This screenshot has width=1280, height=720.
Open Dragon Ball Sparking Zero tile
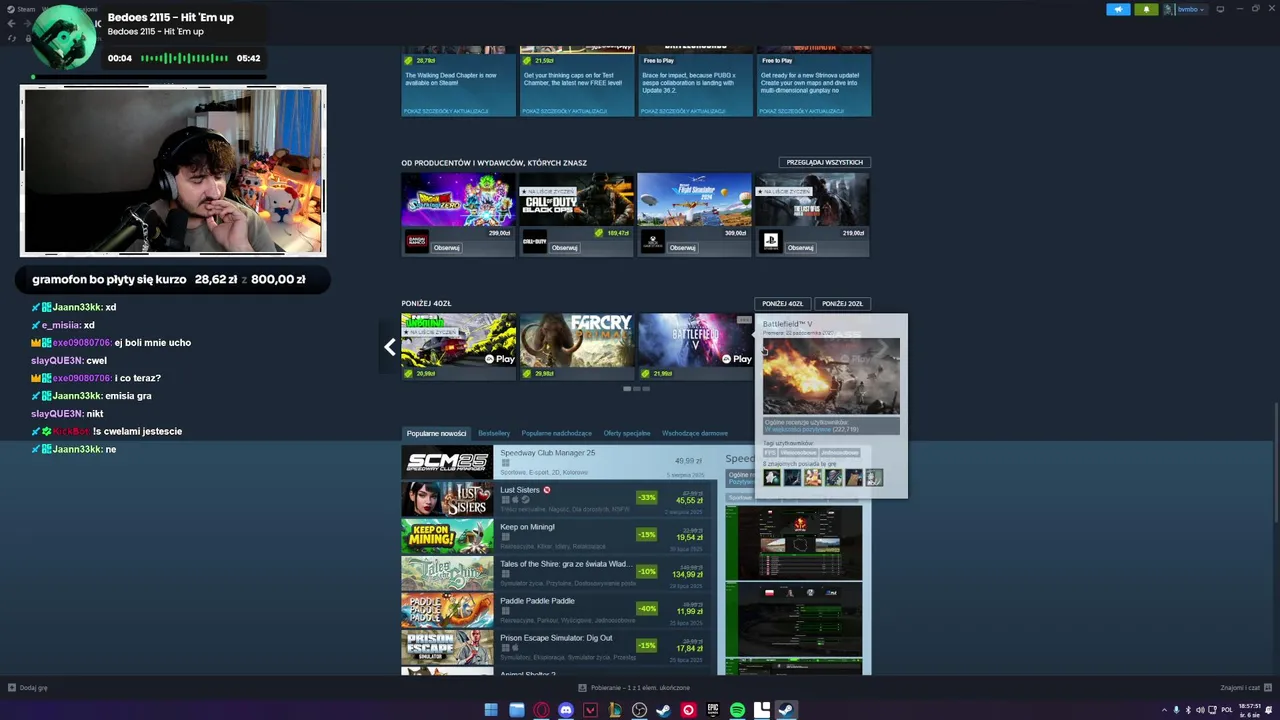click(458, 200)
